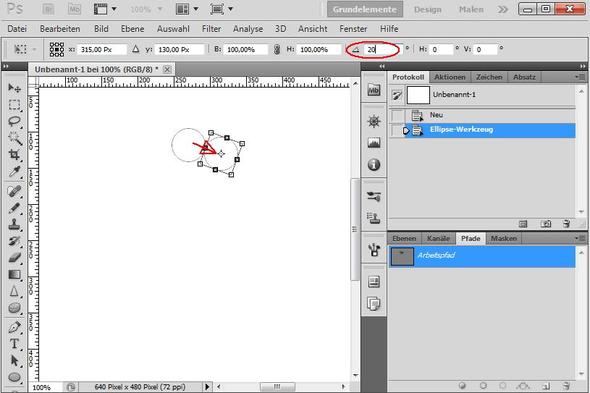Select the Path Selection arrow tool
This screenshot has width=590, height=393.
(14, 361)
